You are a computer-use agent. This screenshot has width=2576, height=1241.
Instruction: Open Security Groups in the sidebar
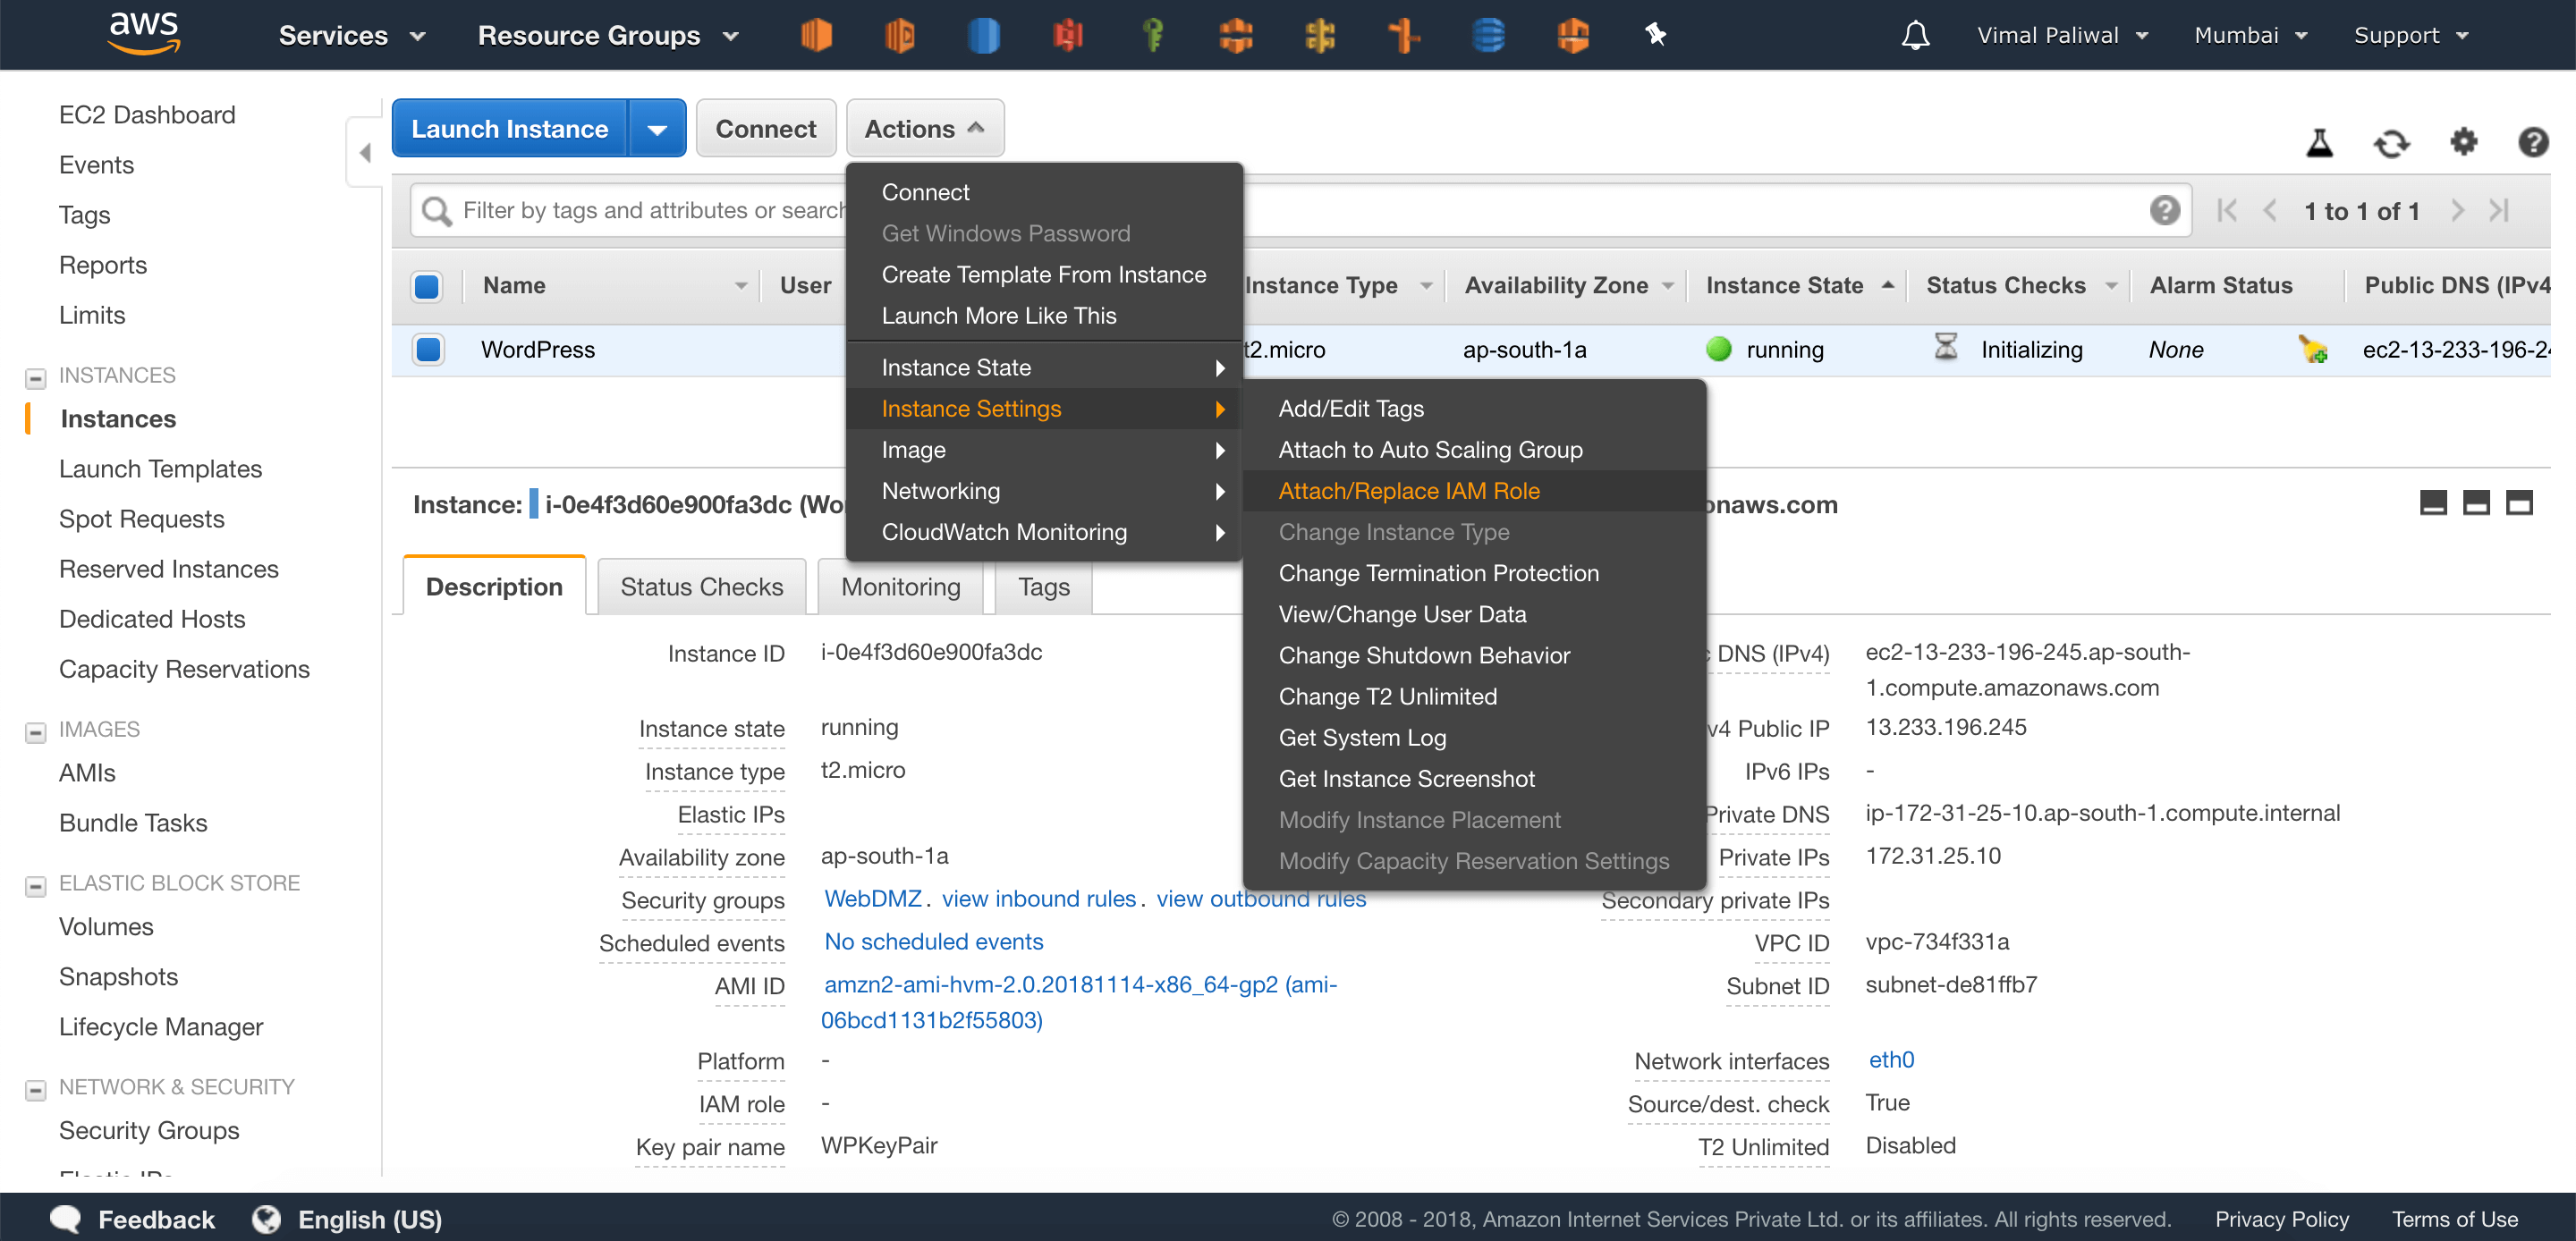tap(149, 1130)
